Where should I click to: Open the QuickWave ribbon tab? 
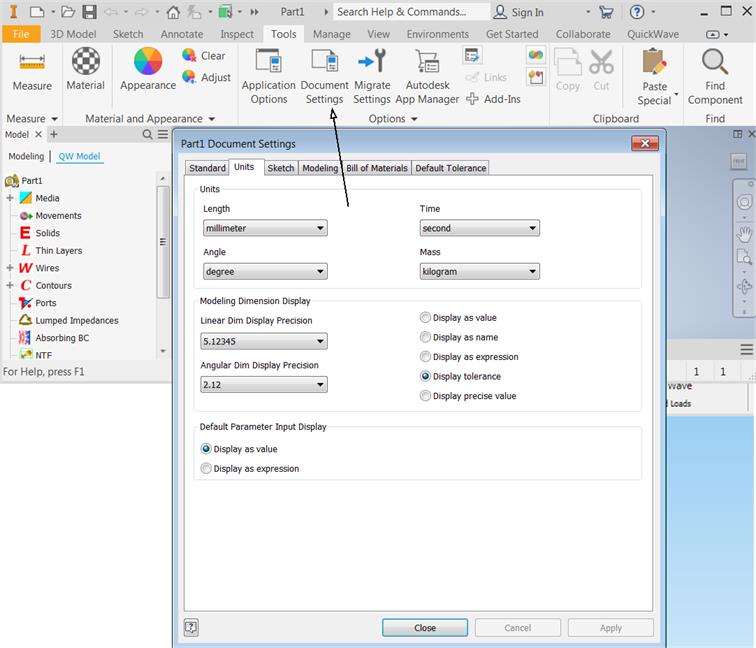[653, 34]
